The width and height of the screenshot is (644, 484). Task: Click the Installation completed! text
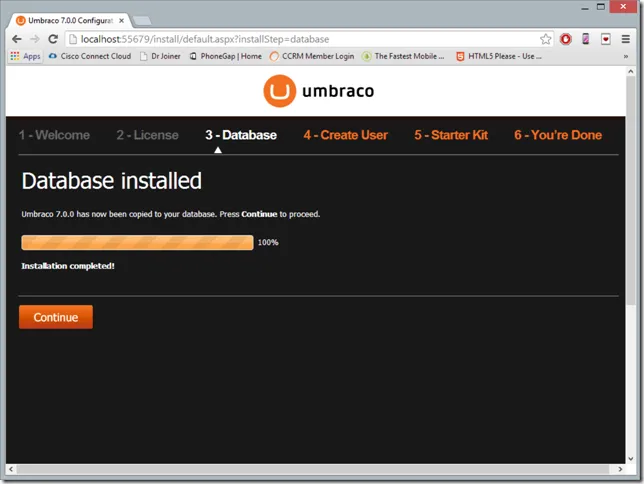[68, 266]
